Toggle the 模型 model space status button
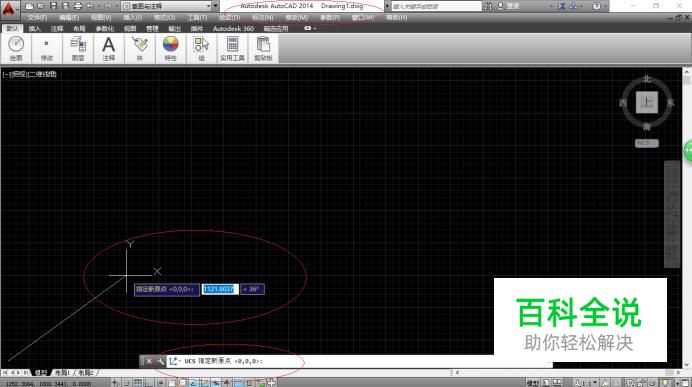 pyautogui.click(x=533, y=383)
